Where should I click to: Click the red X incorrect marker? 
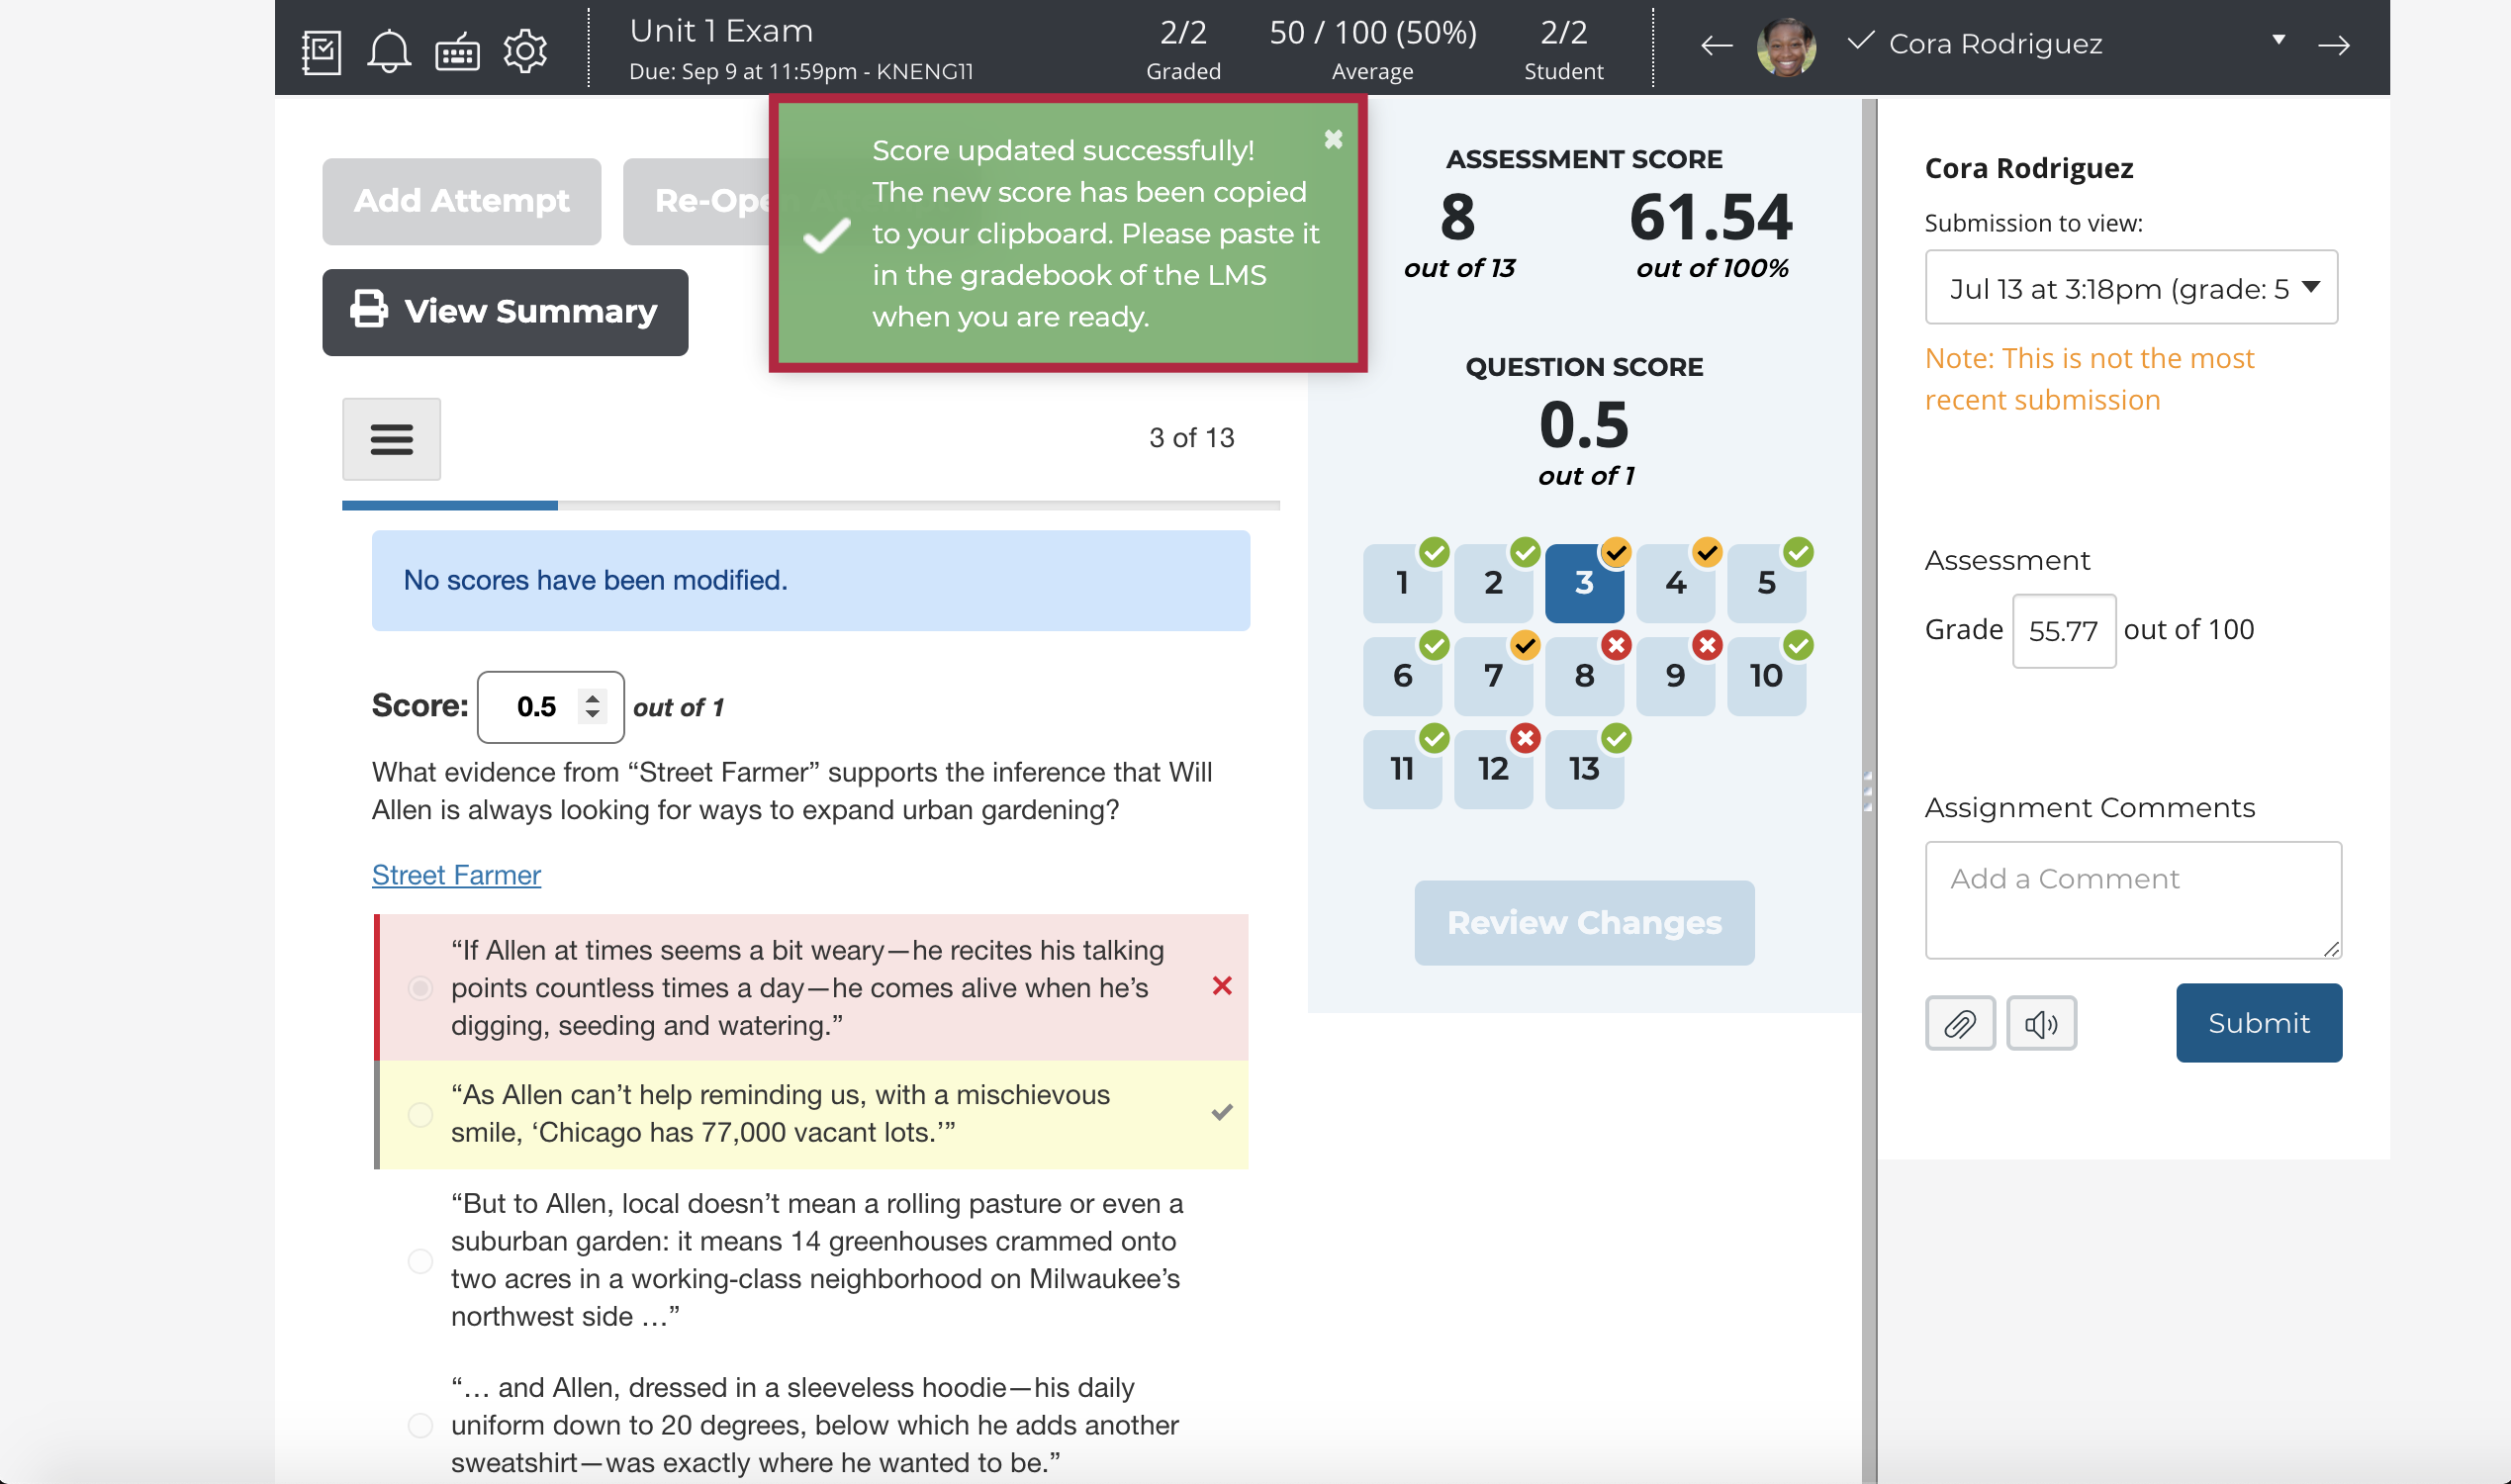(1221, 987)
